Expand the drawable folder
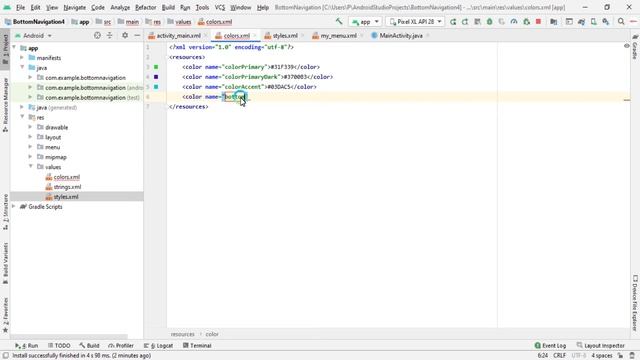640x360 pixels. [x=30, y=127]
